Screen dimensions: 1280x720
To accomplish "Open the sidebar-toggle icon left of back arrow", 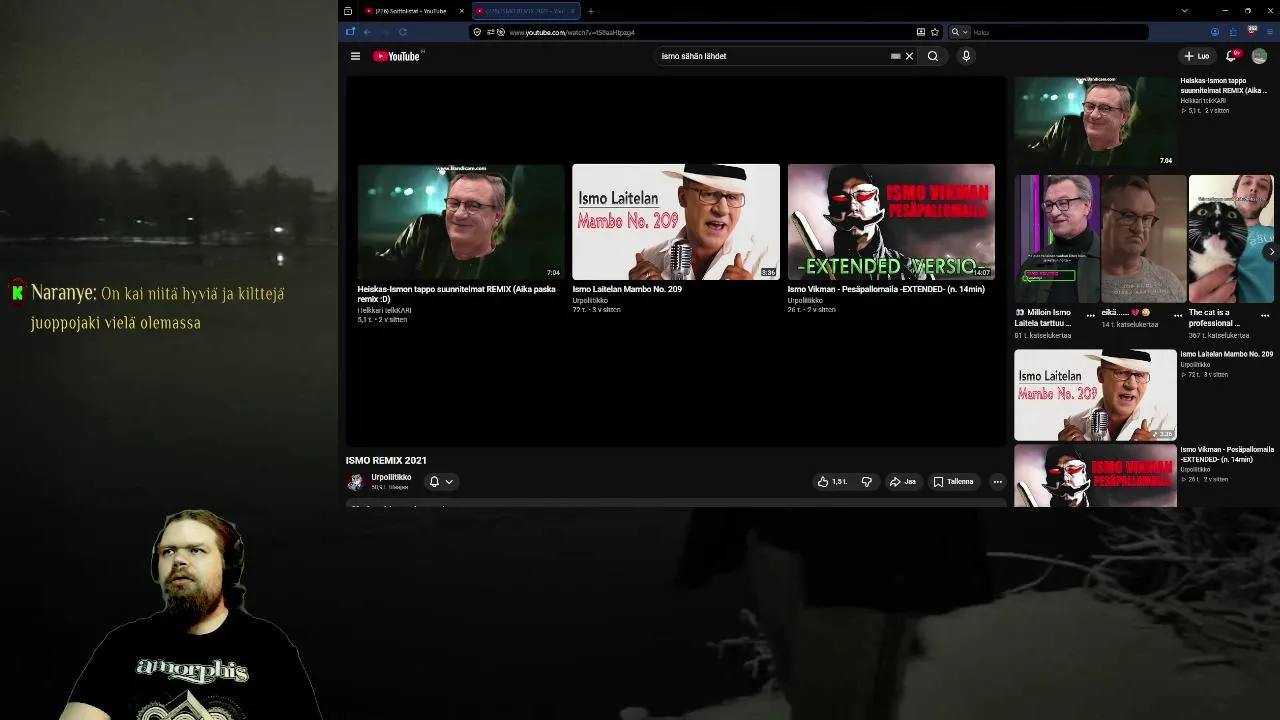I will pos(350,32).
